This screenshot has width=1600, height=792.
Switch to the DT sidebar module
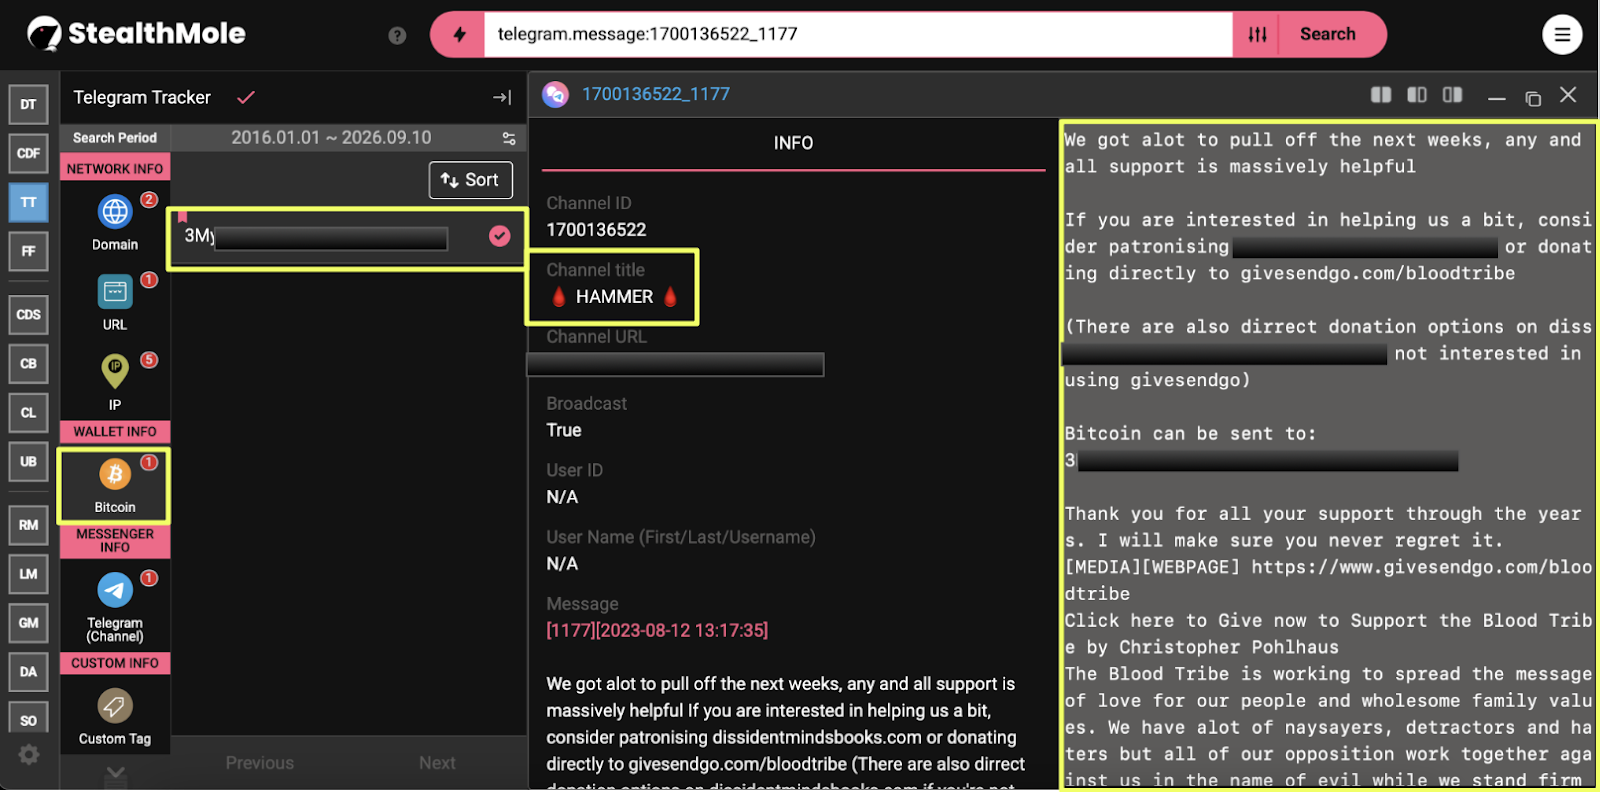(28, 104)
